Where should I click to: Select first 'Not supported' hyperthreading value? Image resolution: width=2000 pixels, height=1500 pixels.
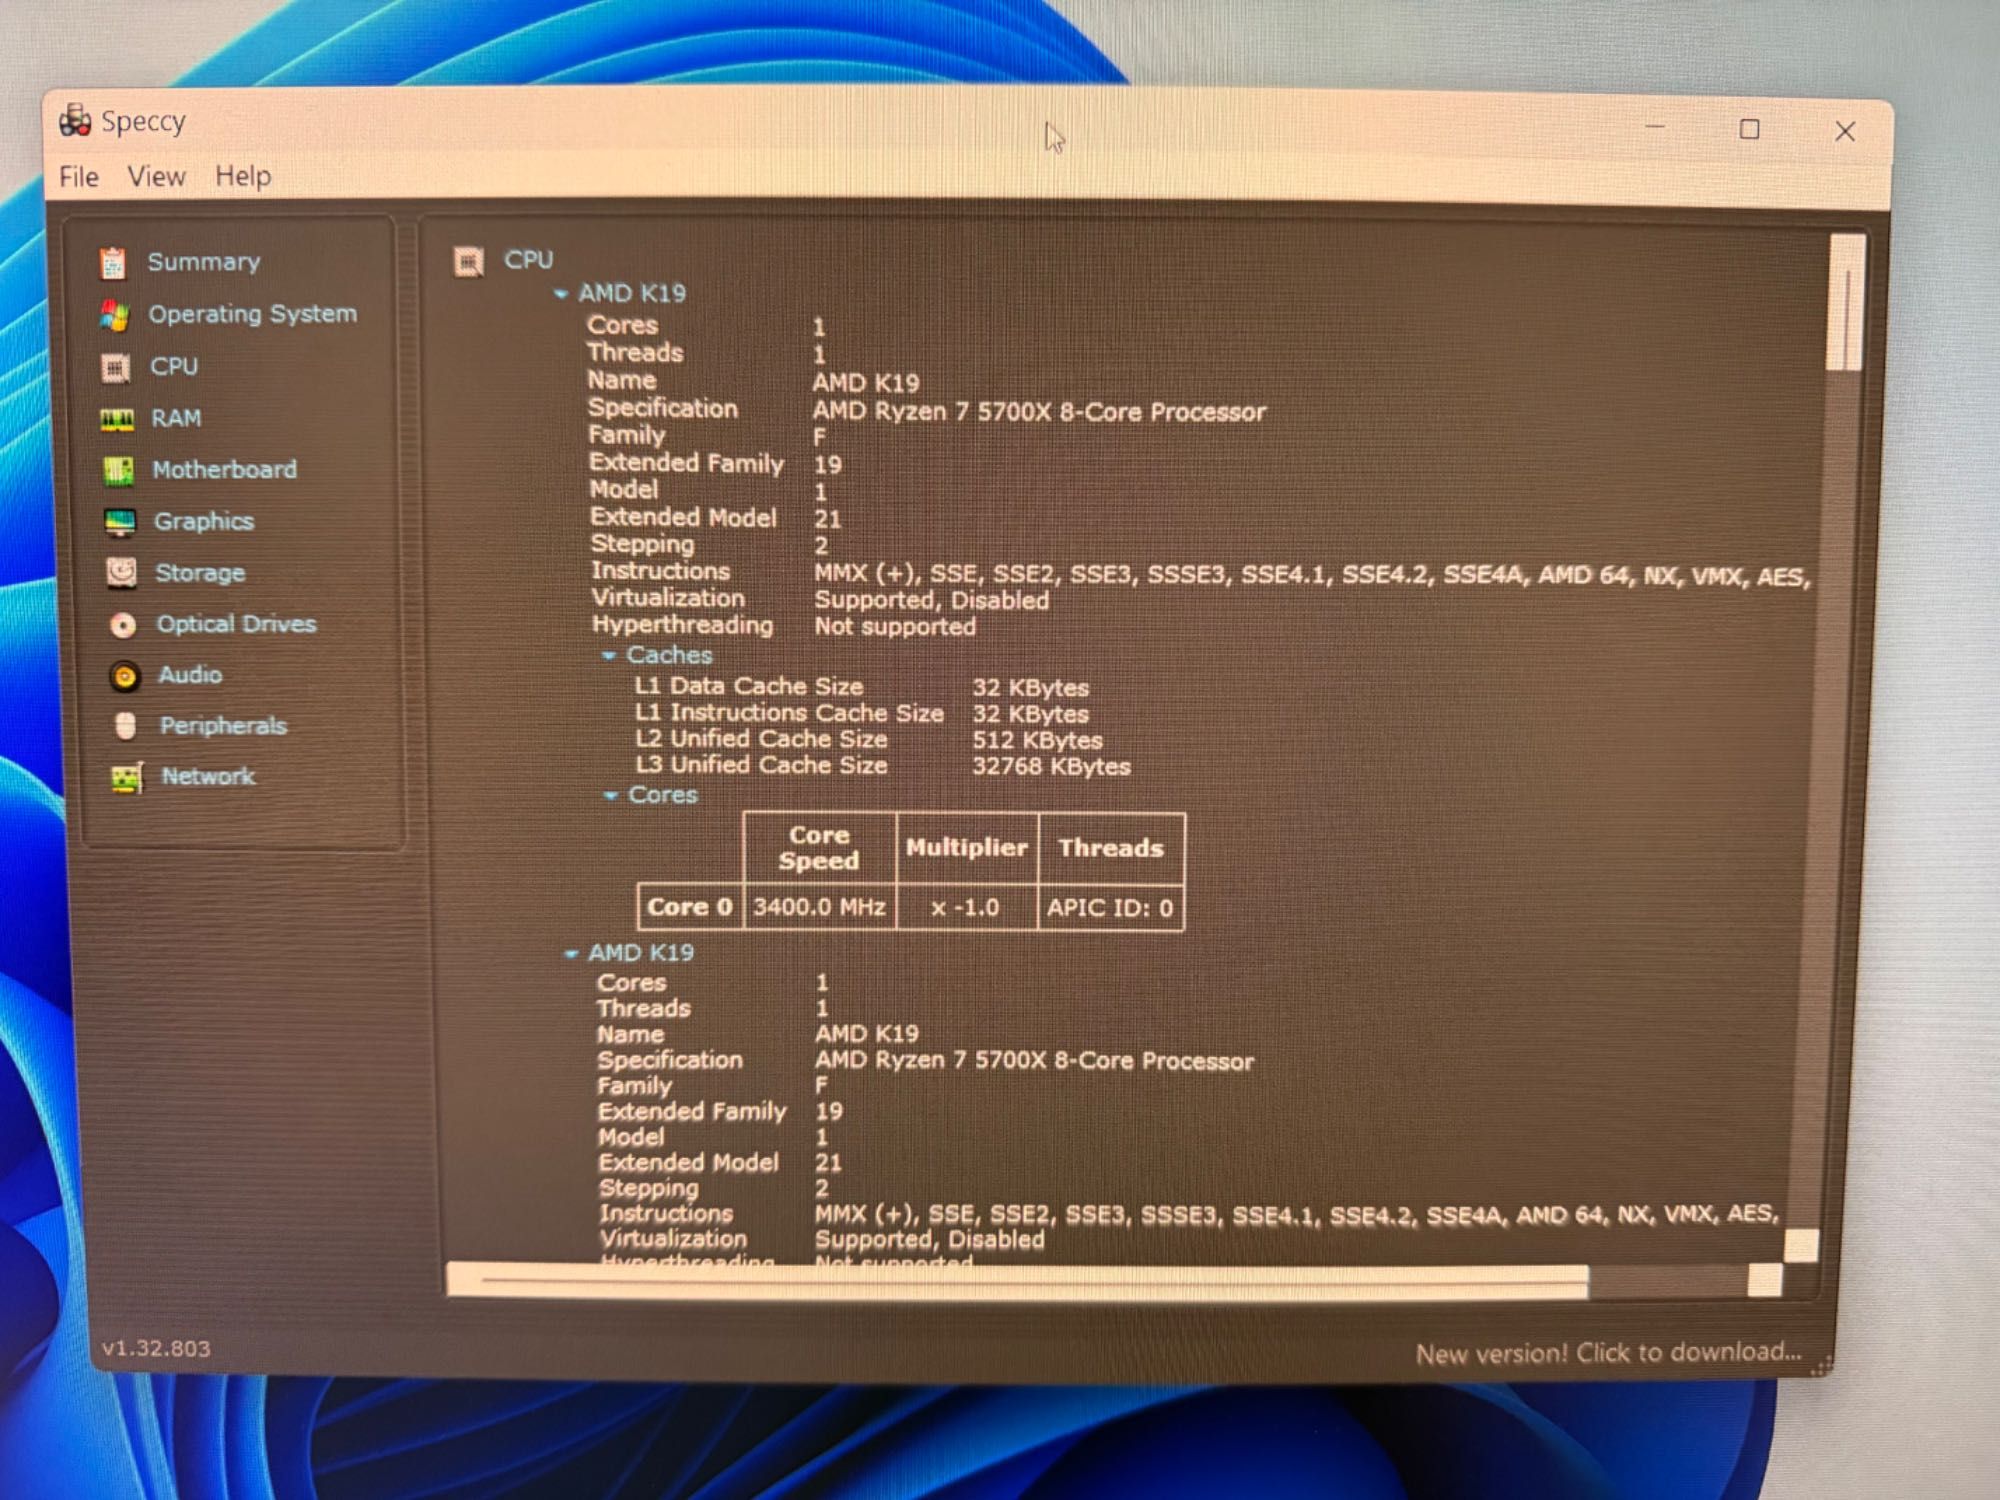895,627
